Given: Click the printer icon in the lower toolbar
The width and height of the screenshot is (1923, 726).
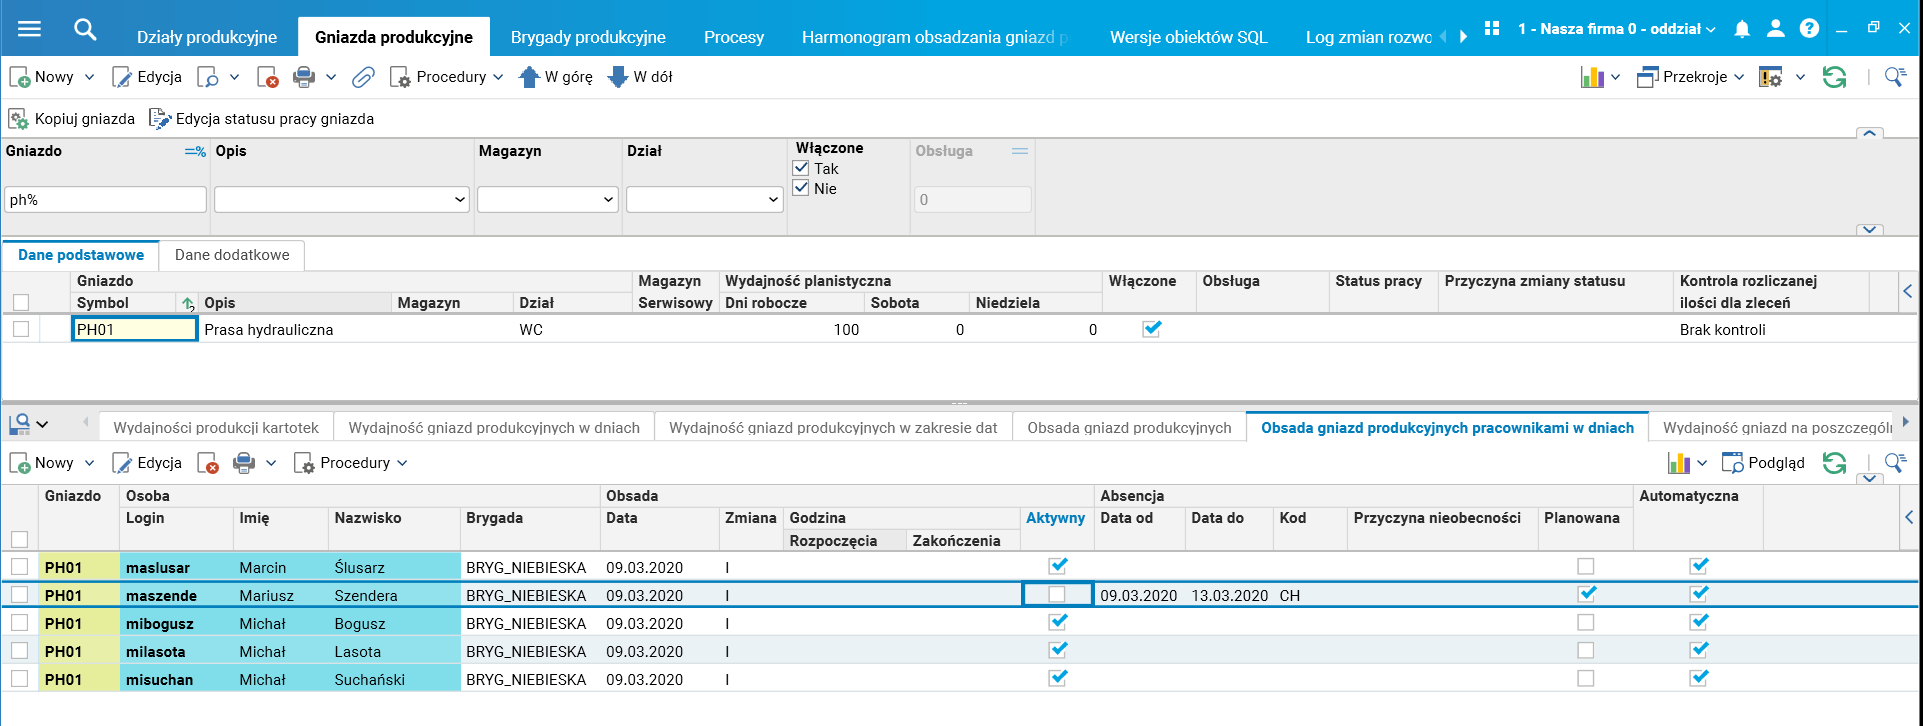Looking at the screenshot, I should pyautogui.click(x=244, y=463).
